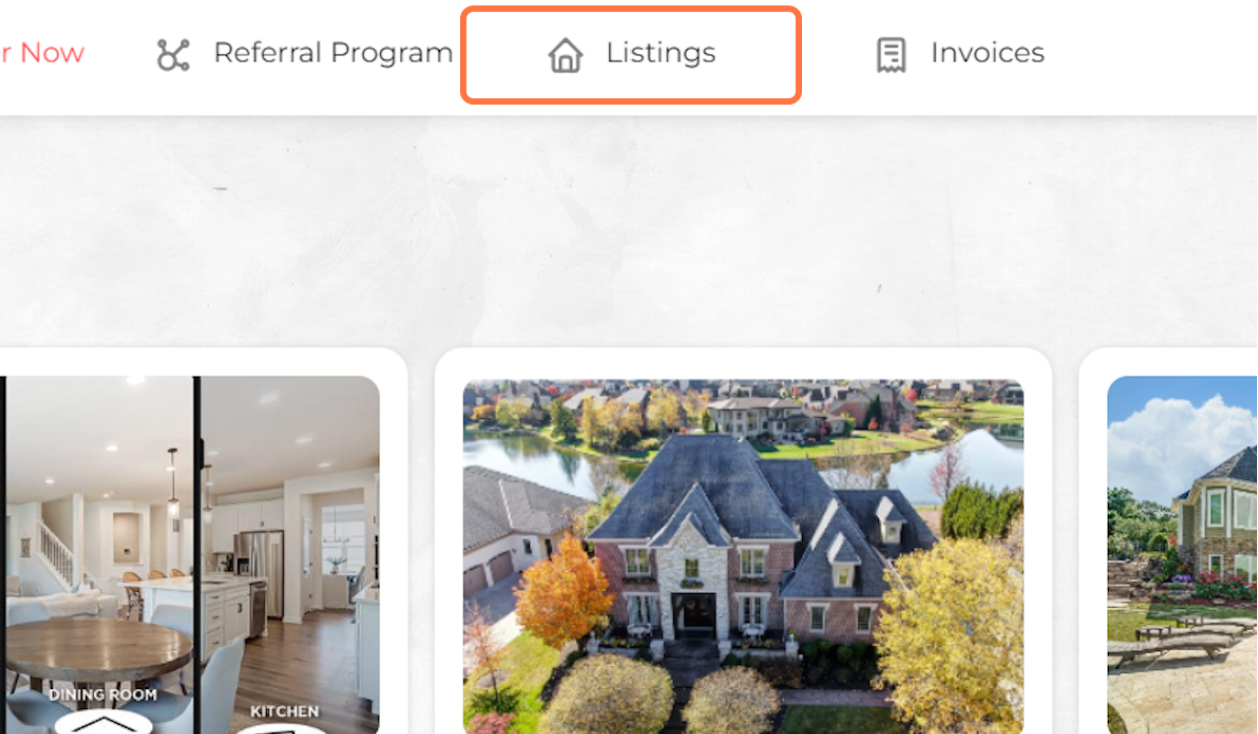Image resolution: width=1258 pixels, height=734 pixels.
Task: Click the white border of the middle listing card
Action: point(743,362)
